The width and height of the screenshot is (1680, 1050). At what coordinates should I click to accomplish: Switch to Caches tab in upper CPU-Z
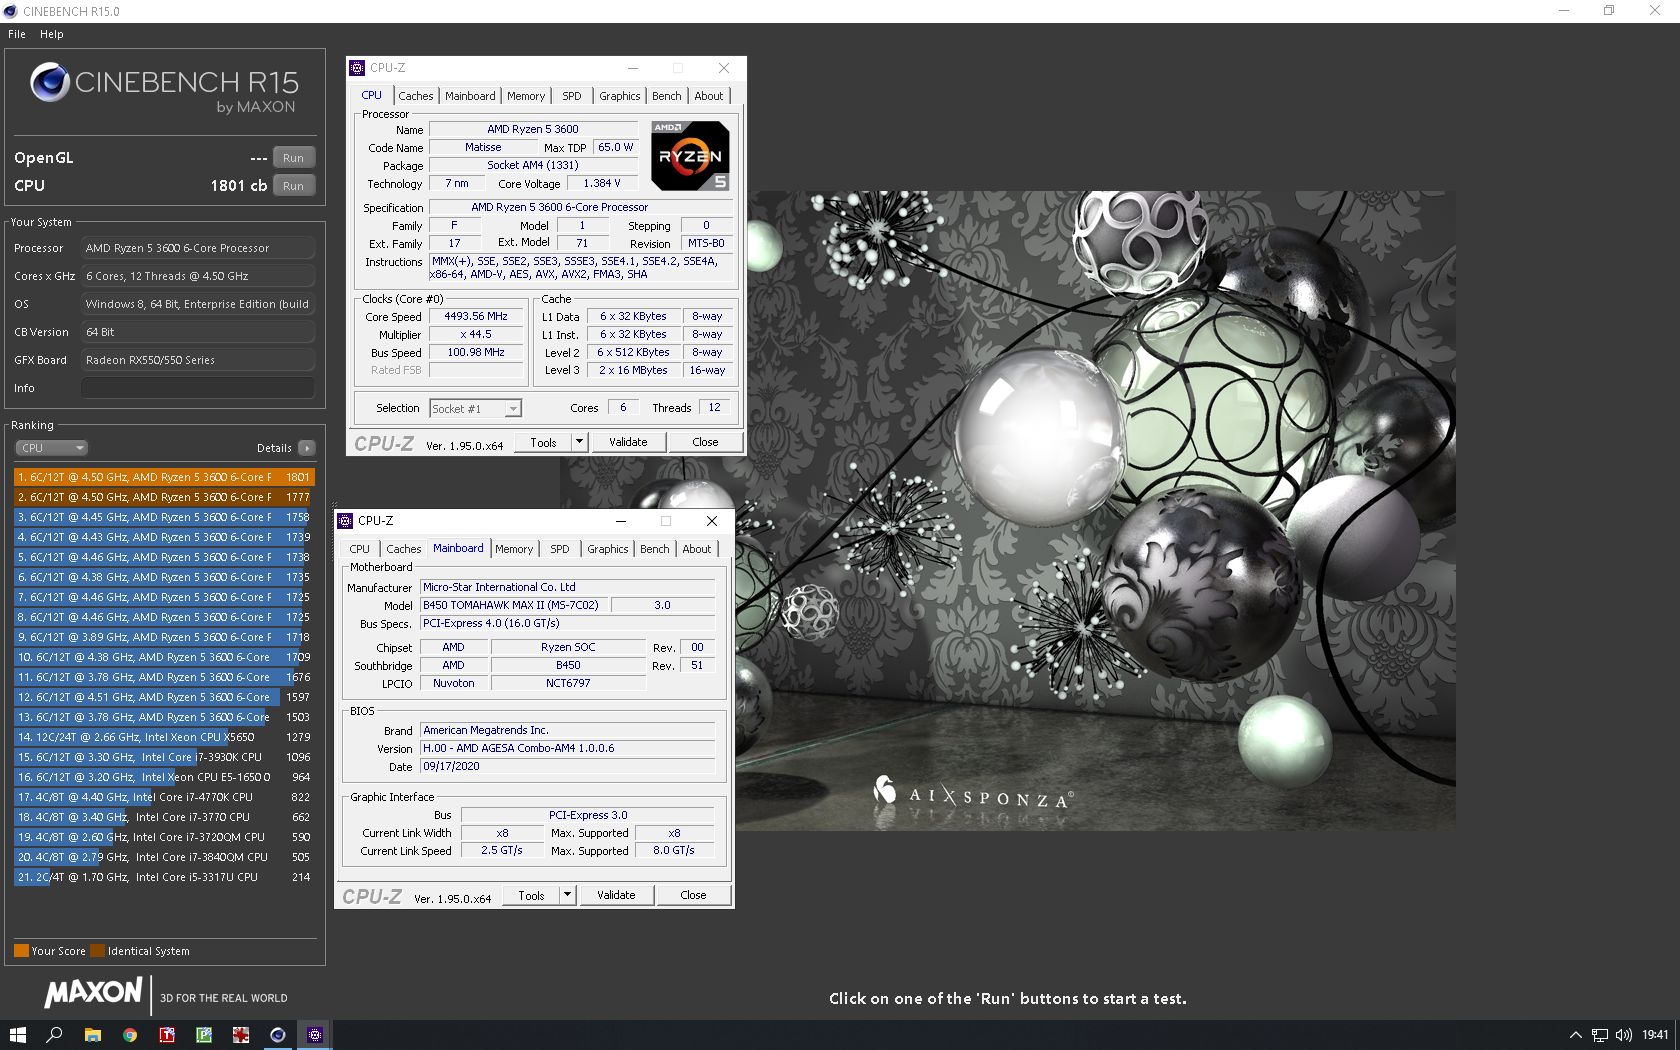click(x=416, y=96)
